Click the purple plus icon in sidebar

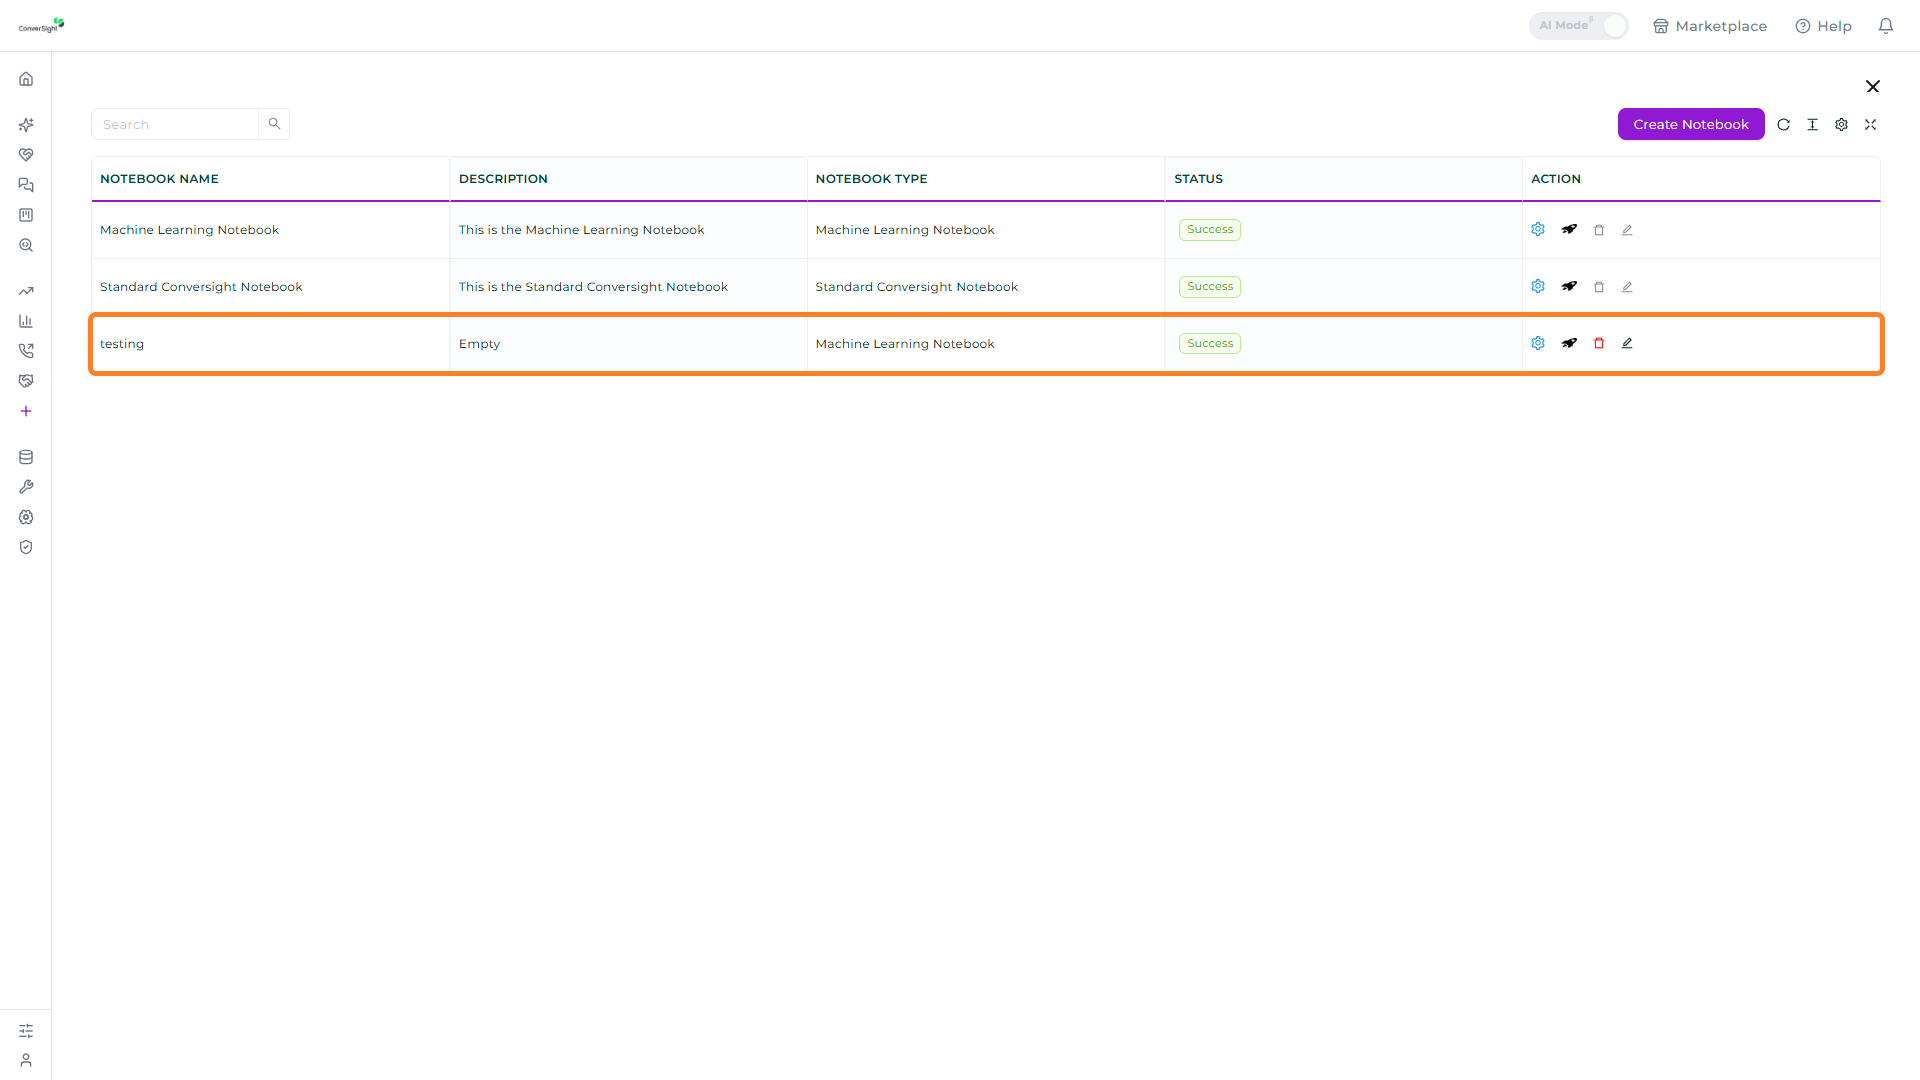pyautogui.click(x=26, y=411)
